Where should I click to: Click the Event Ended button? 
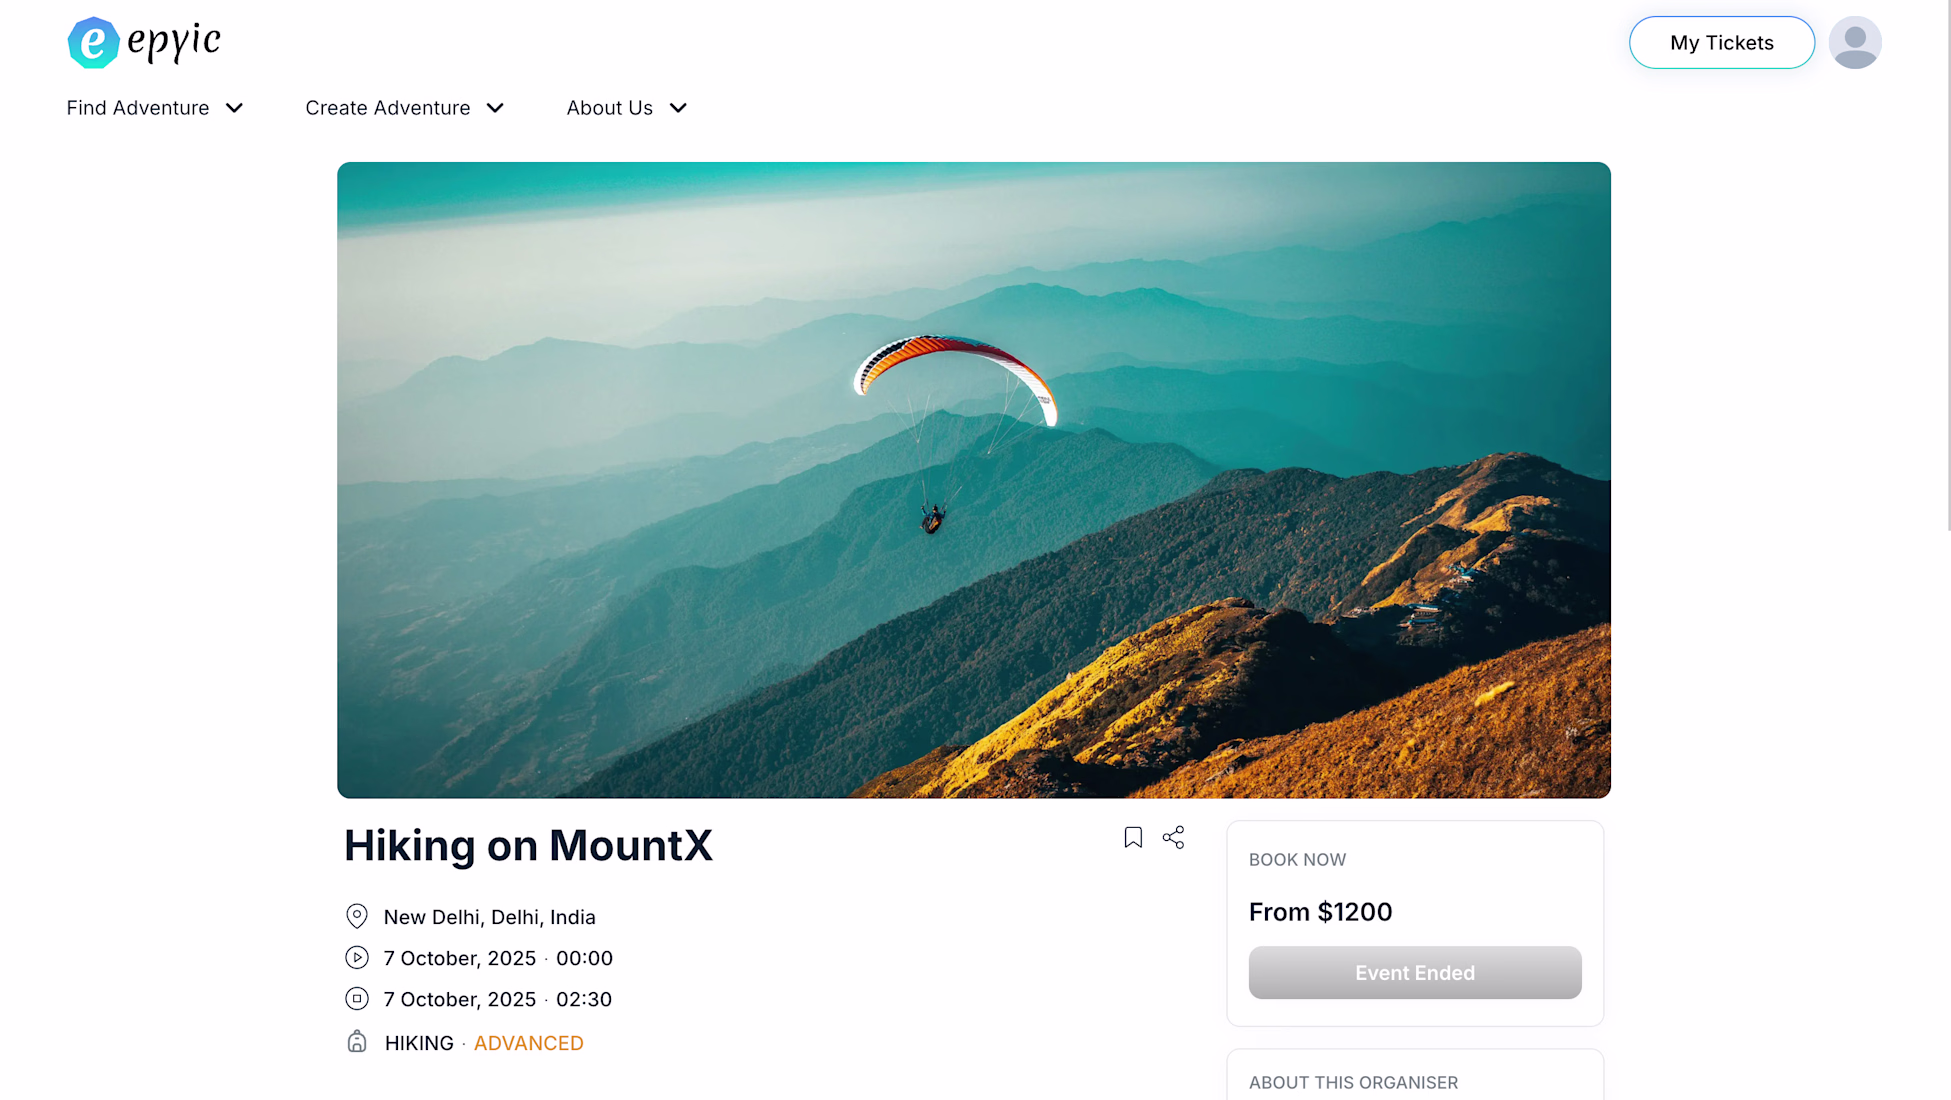pos(1414,972)
